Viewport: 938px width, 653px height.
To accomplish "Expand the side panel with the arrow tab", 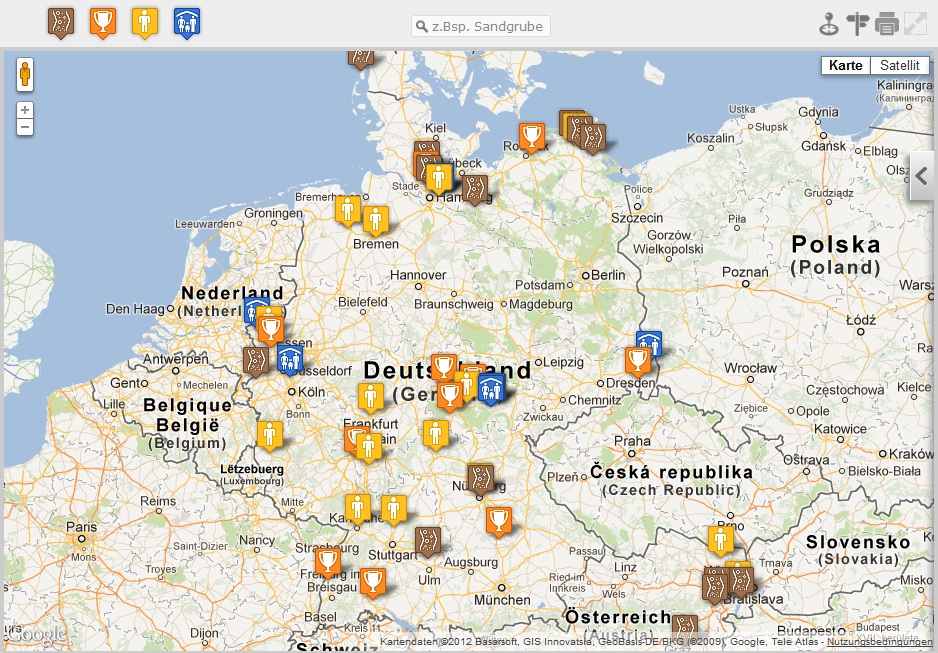I will [922, 176].
